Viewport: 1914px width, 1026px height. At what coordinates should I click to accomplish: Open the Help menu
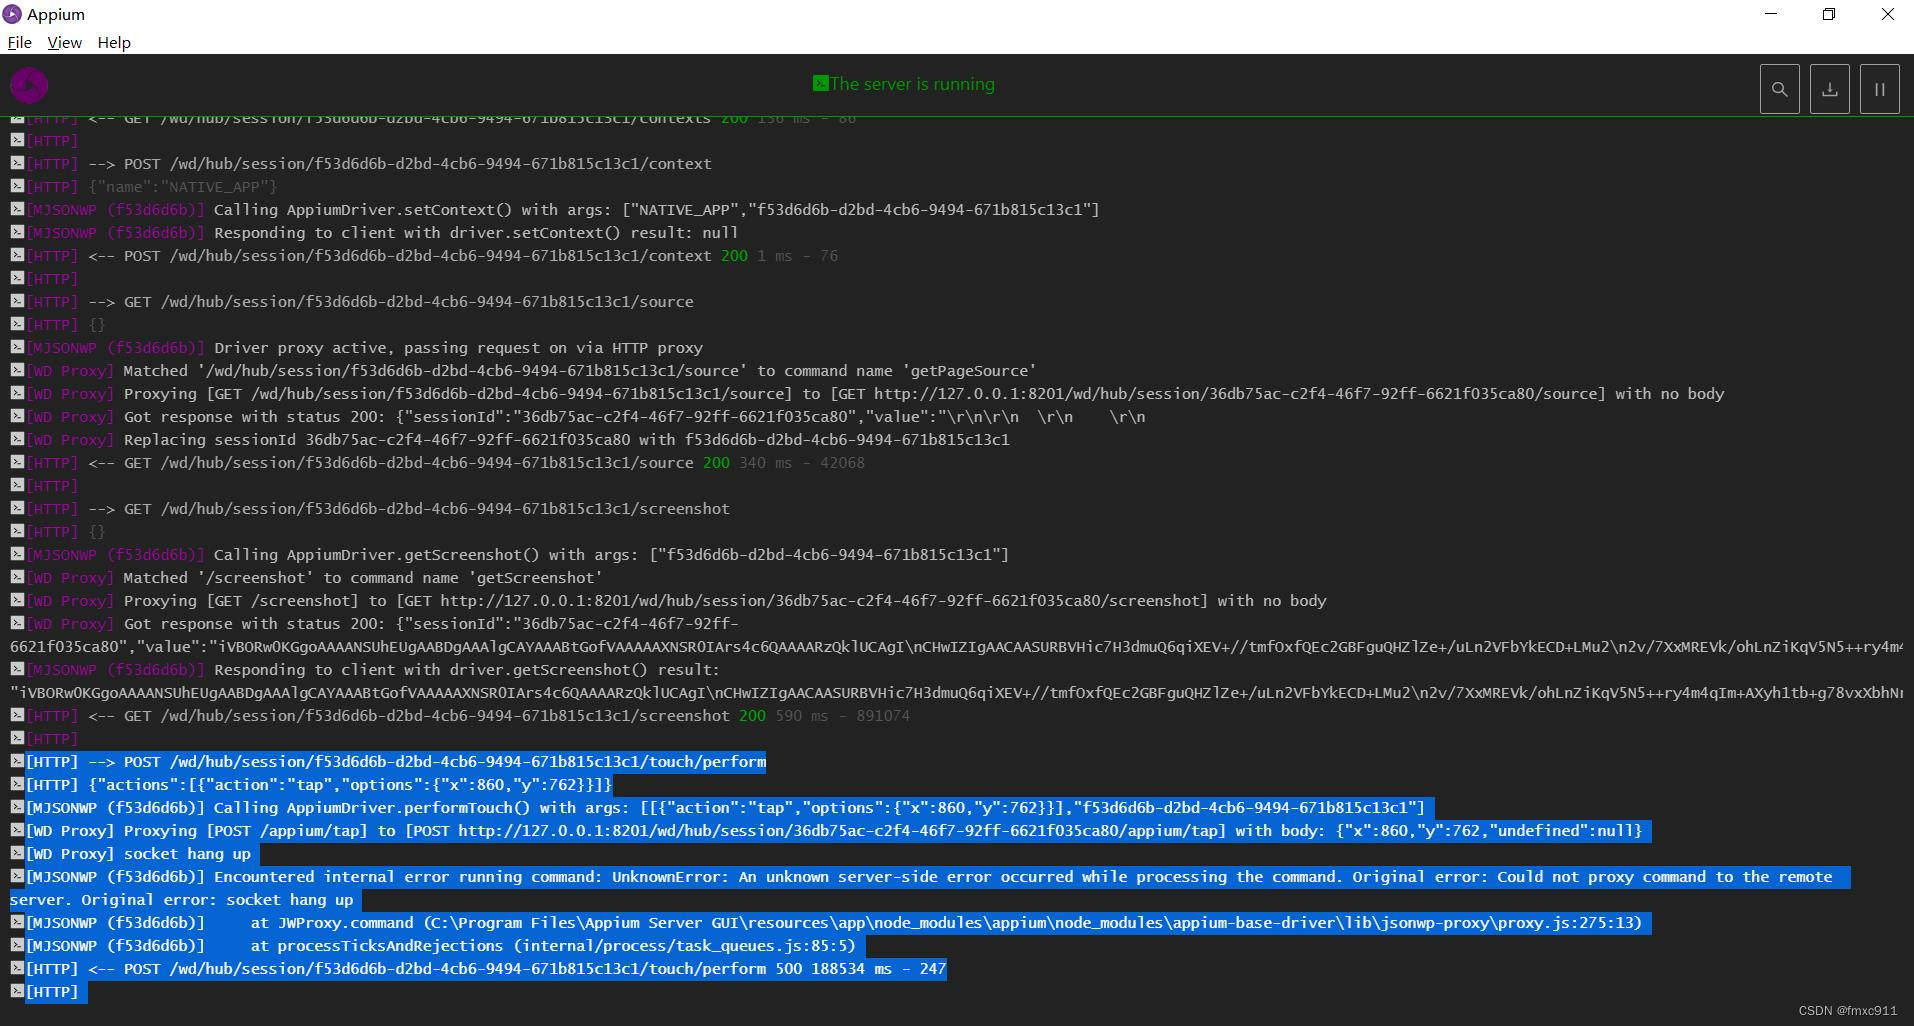pos(114,42)
